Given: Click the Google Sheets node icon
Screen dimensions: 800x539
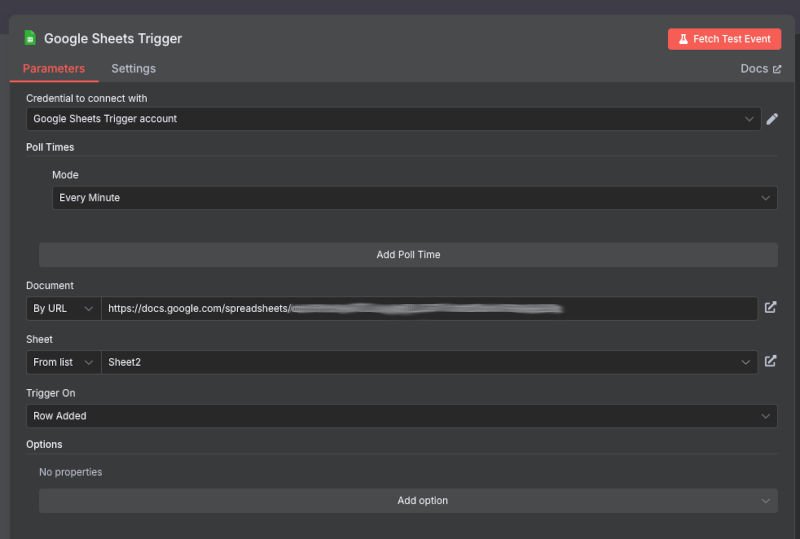Looking at the screenshot, I should (30, 38).
